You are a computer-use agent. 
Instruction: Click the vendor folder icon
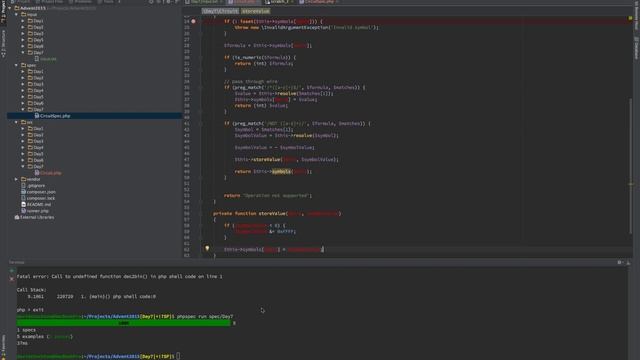click(23, 179)
